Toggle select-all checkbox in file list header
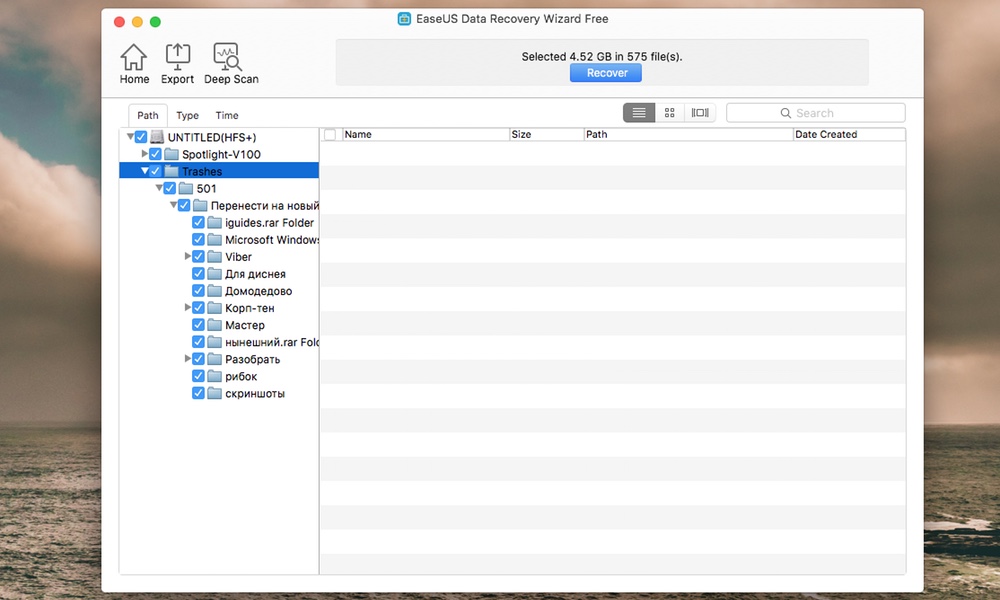This screenshot has height=600, width=1000. [330, 135]
